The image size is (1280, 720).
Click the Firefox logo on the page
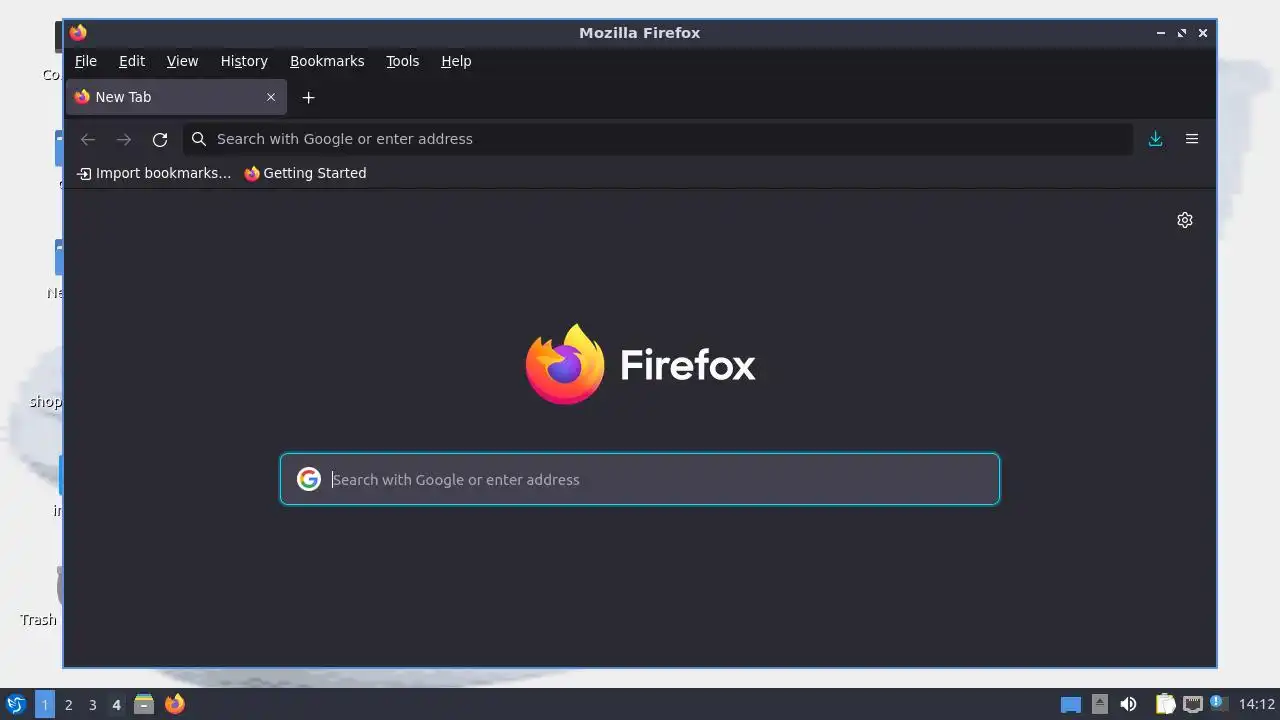[640, 364]
